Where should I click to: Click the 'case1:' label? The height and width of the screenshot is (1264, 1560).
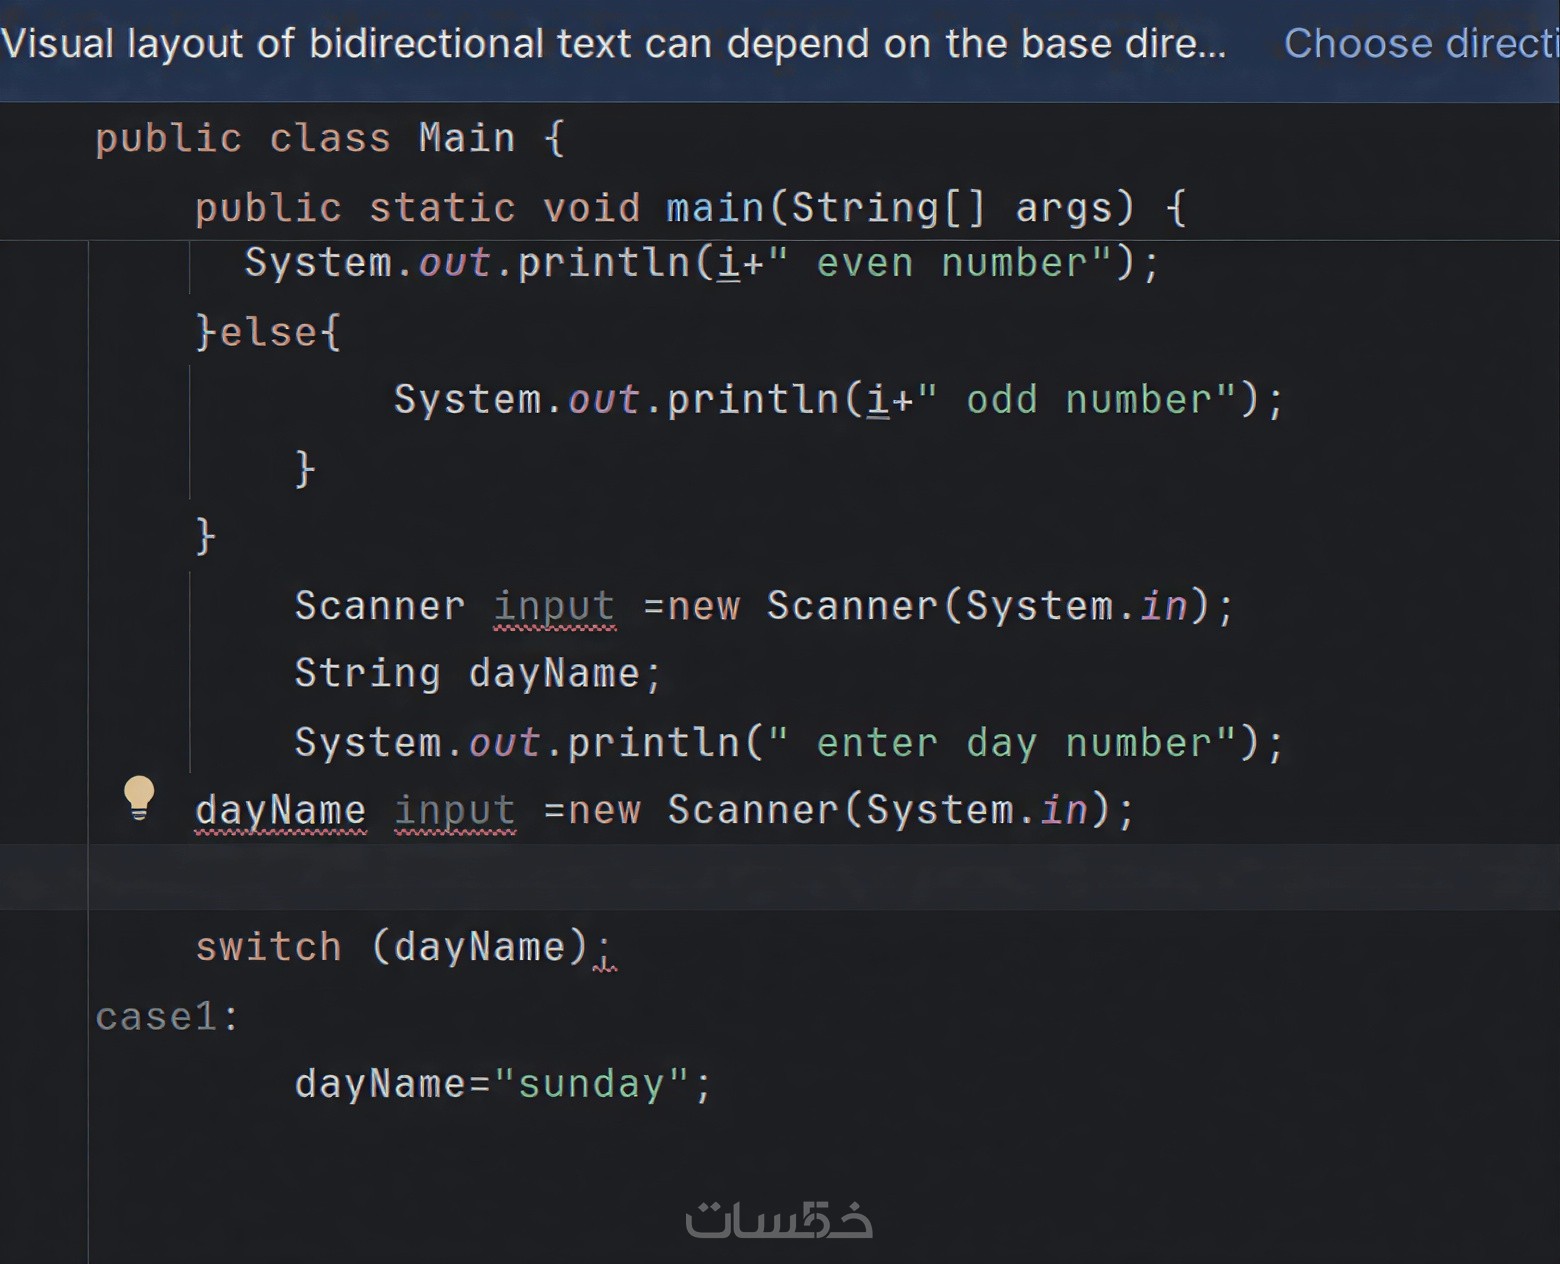pos(167,1017)
